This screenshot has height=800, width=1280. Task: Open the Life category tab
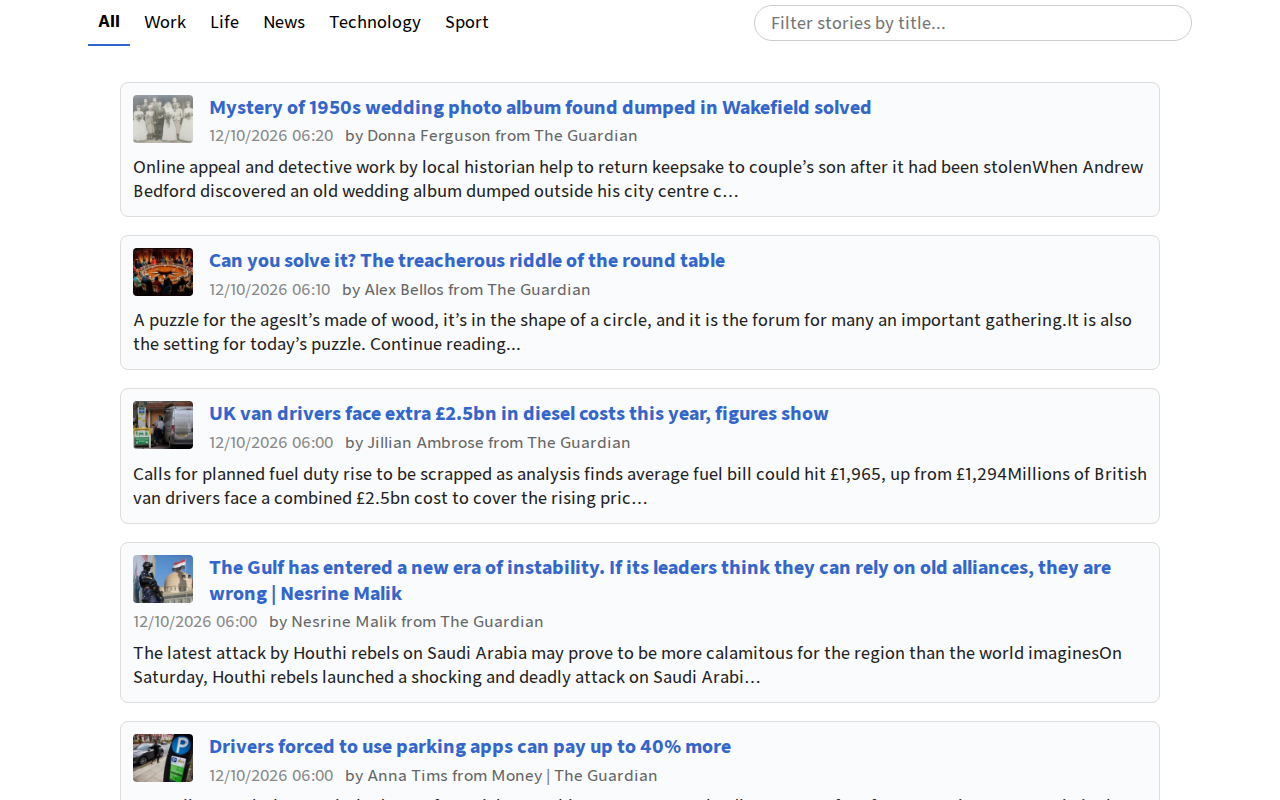point(225,22)
